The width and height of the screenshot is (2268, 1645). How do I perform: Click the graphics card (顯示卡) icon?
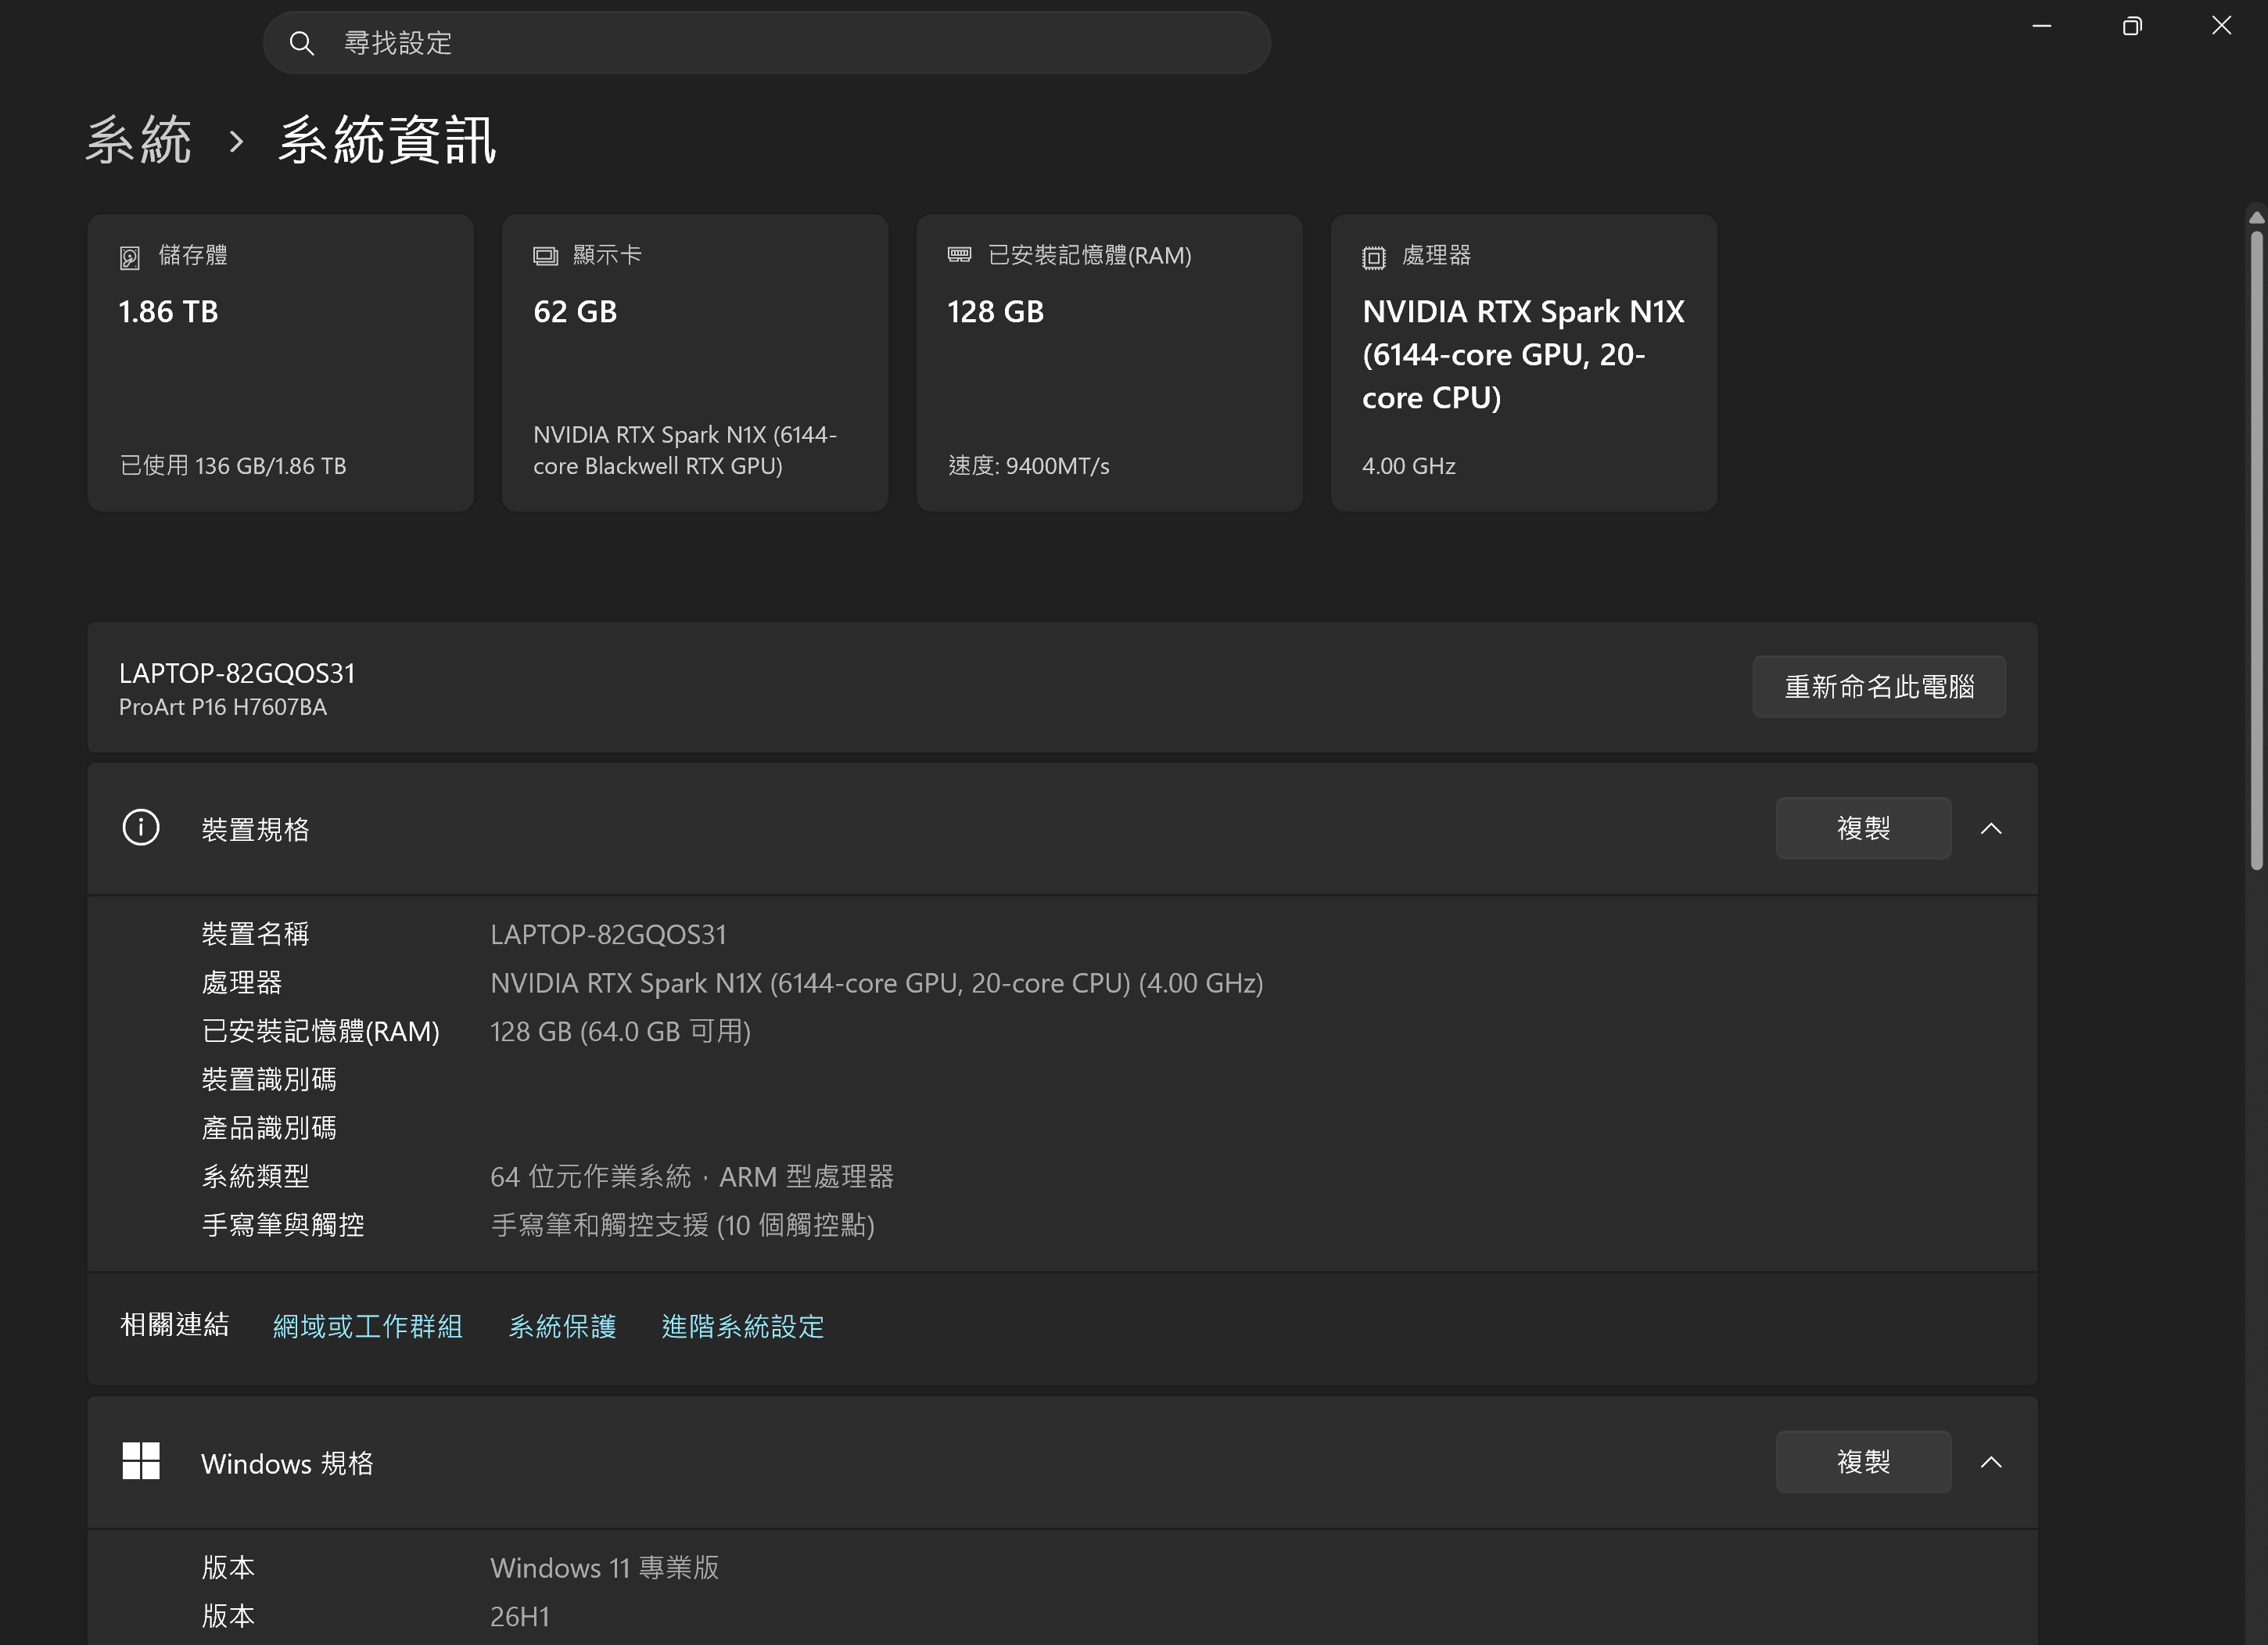coord(545,256)
